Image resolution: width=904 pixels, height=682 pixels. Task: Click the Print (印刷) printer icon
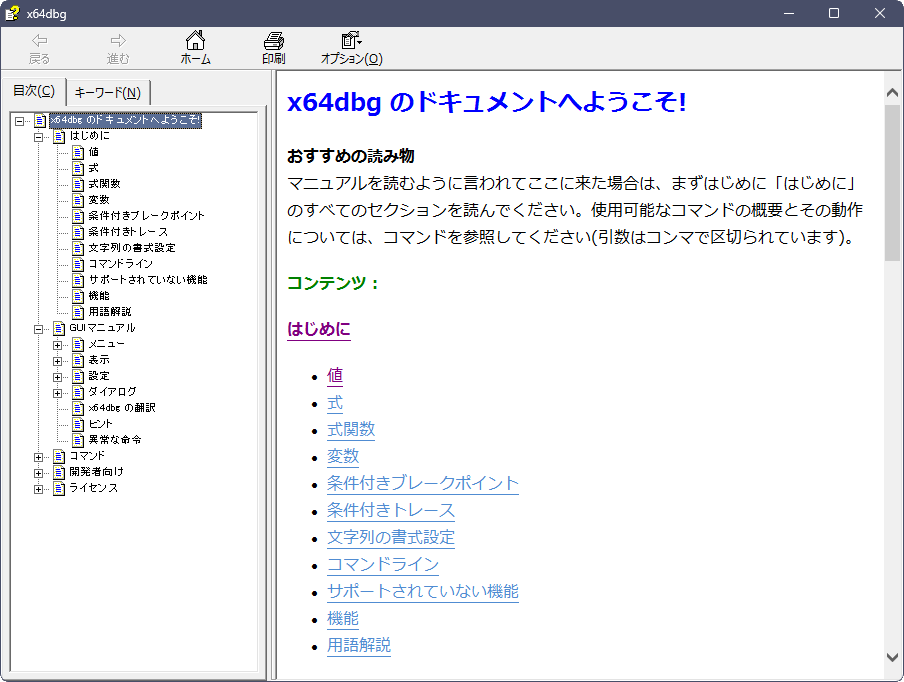273,40
